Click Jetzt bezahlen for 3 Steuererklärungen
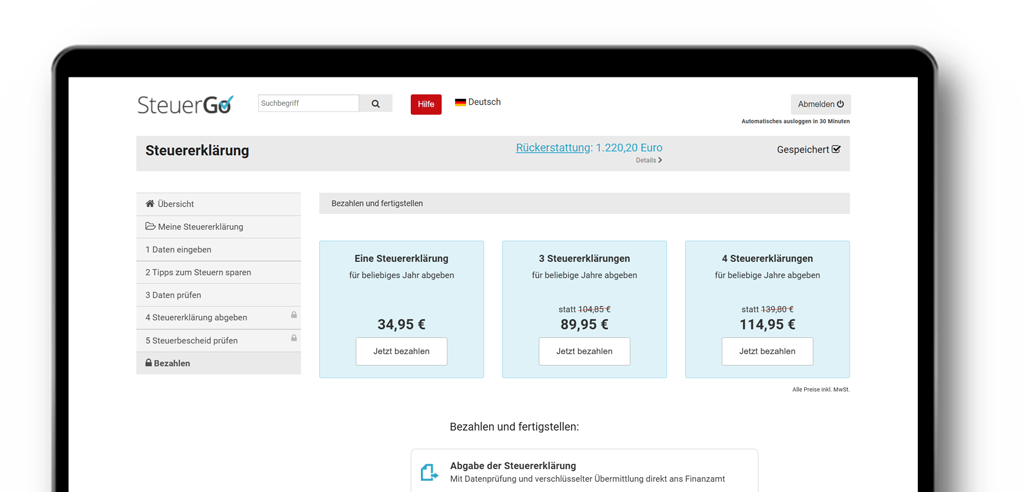Image resolution: width=1024 pixels, height=492 pixels. coord(584,352)
